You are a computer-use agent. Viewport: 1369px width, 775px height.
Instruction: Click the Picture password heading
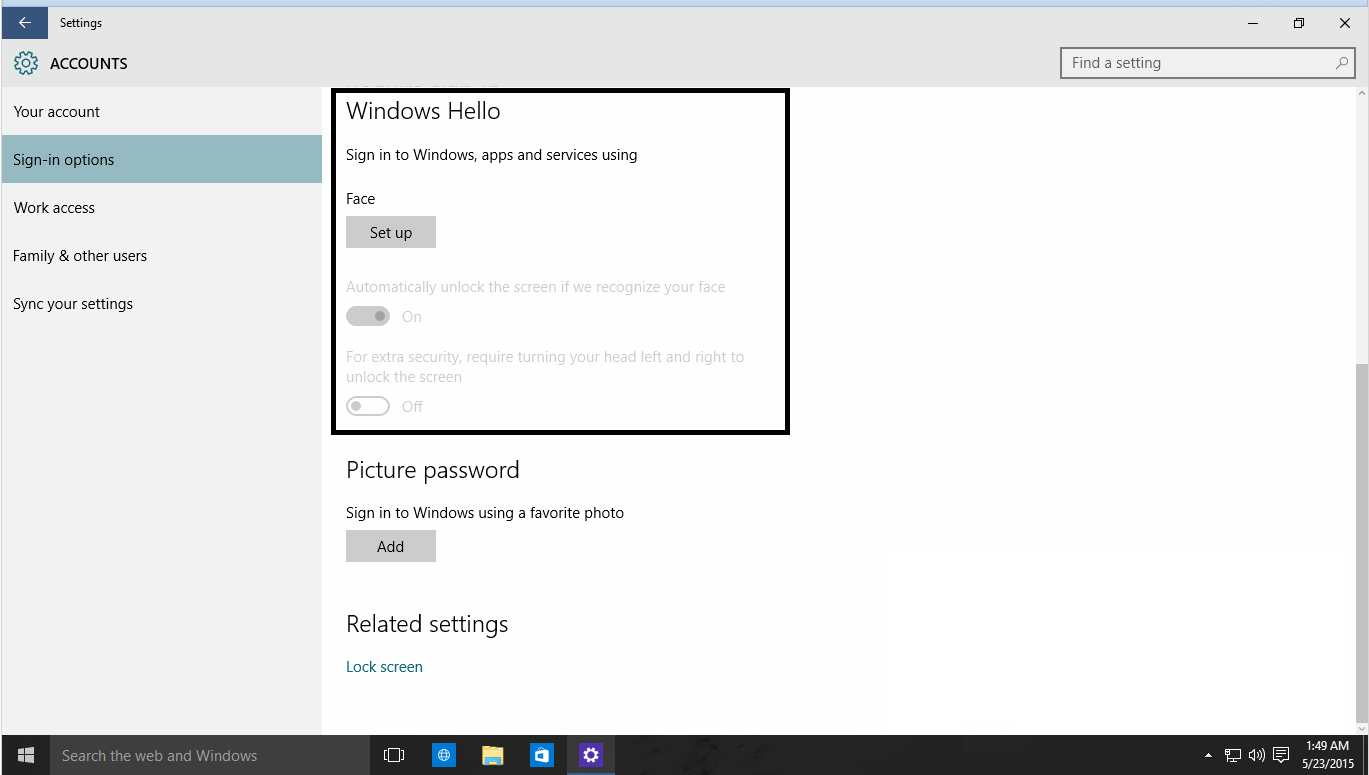click(433, 470)
